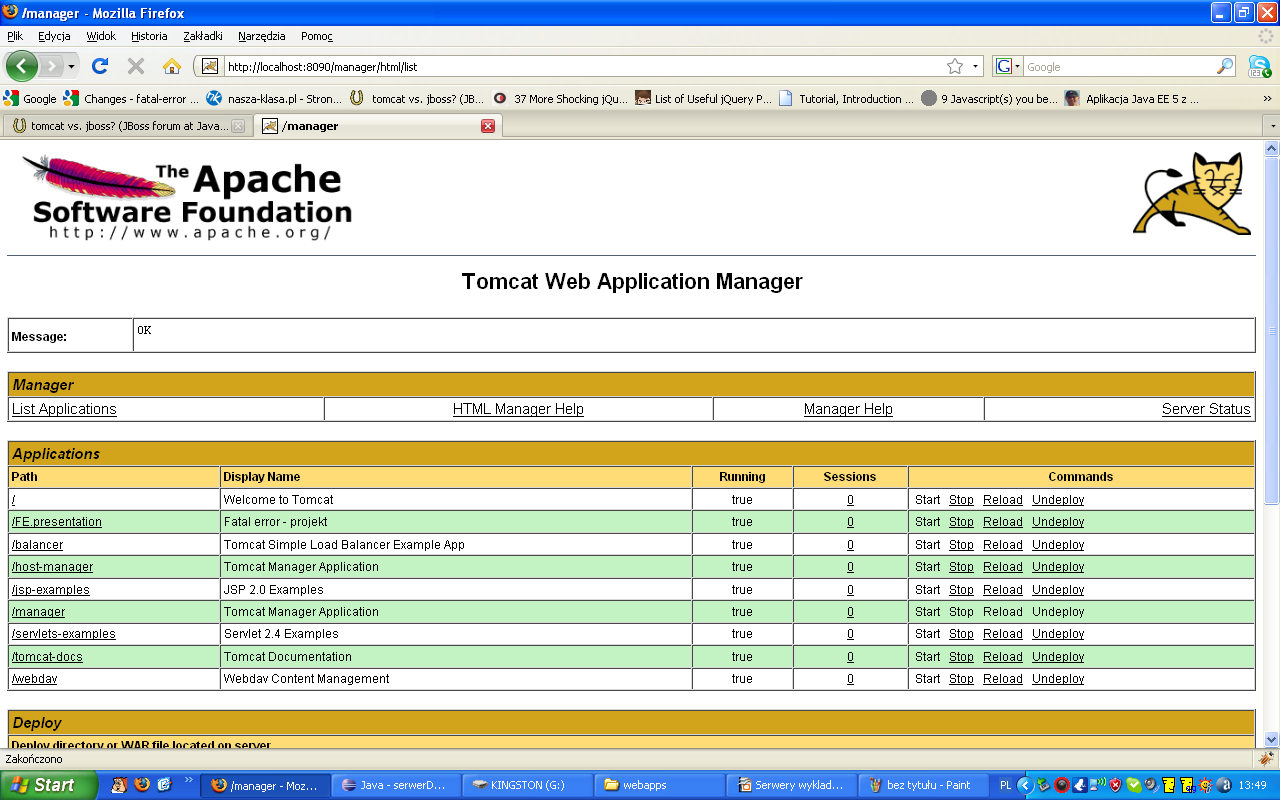Open the 'Changes - fatal-error' bookmark
The image size is (1280, 800).
click(x=131, y=98)
